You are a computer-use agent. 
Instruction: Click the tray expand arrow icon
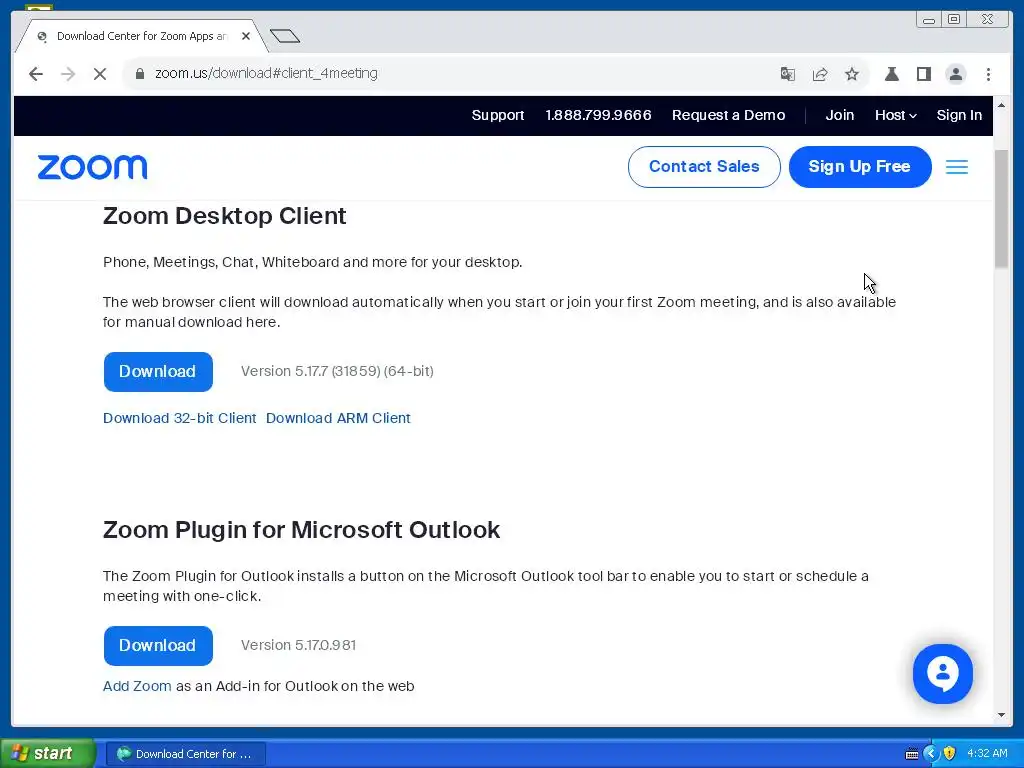tap(931, 754)
